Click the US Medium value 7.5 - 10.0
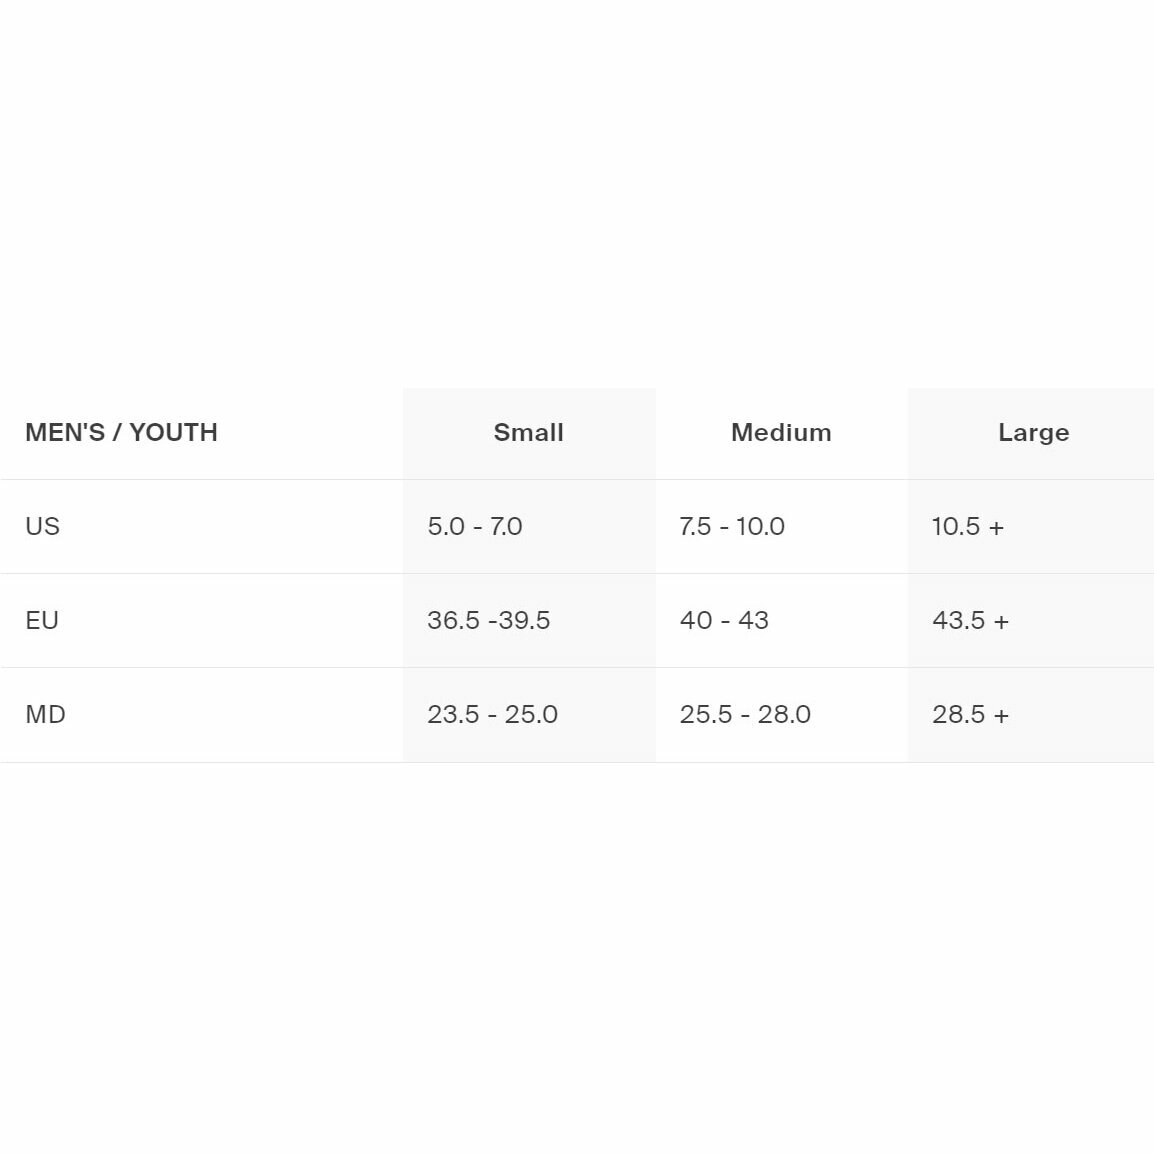1154x1154 pixels. 732,526
